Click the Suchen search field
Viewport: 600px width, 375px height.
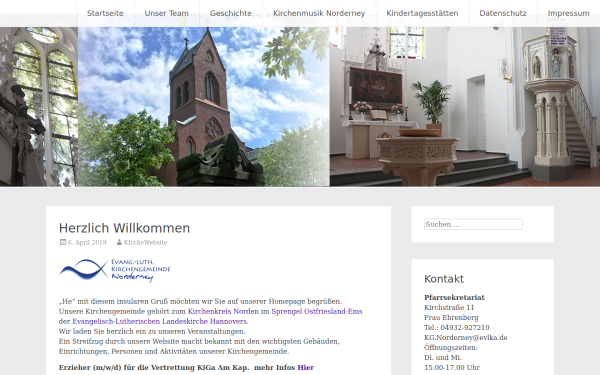(473, 224)
